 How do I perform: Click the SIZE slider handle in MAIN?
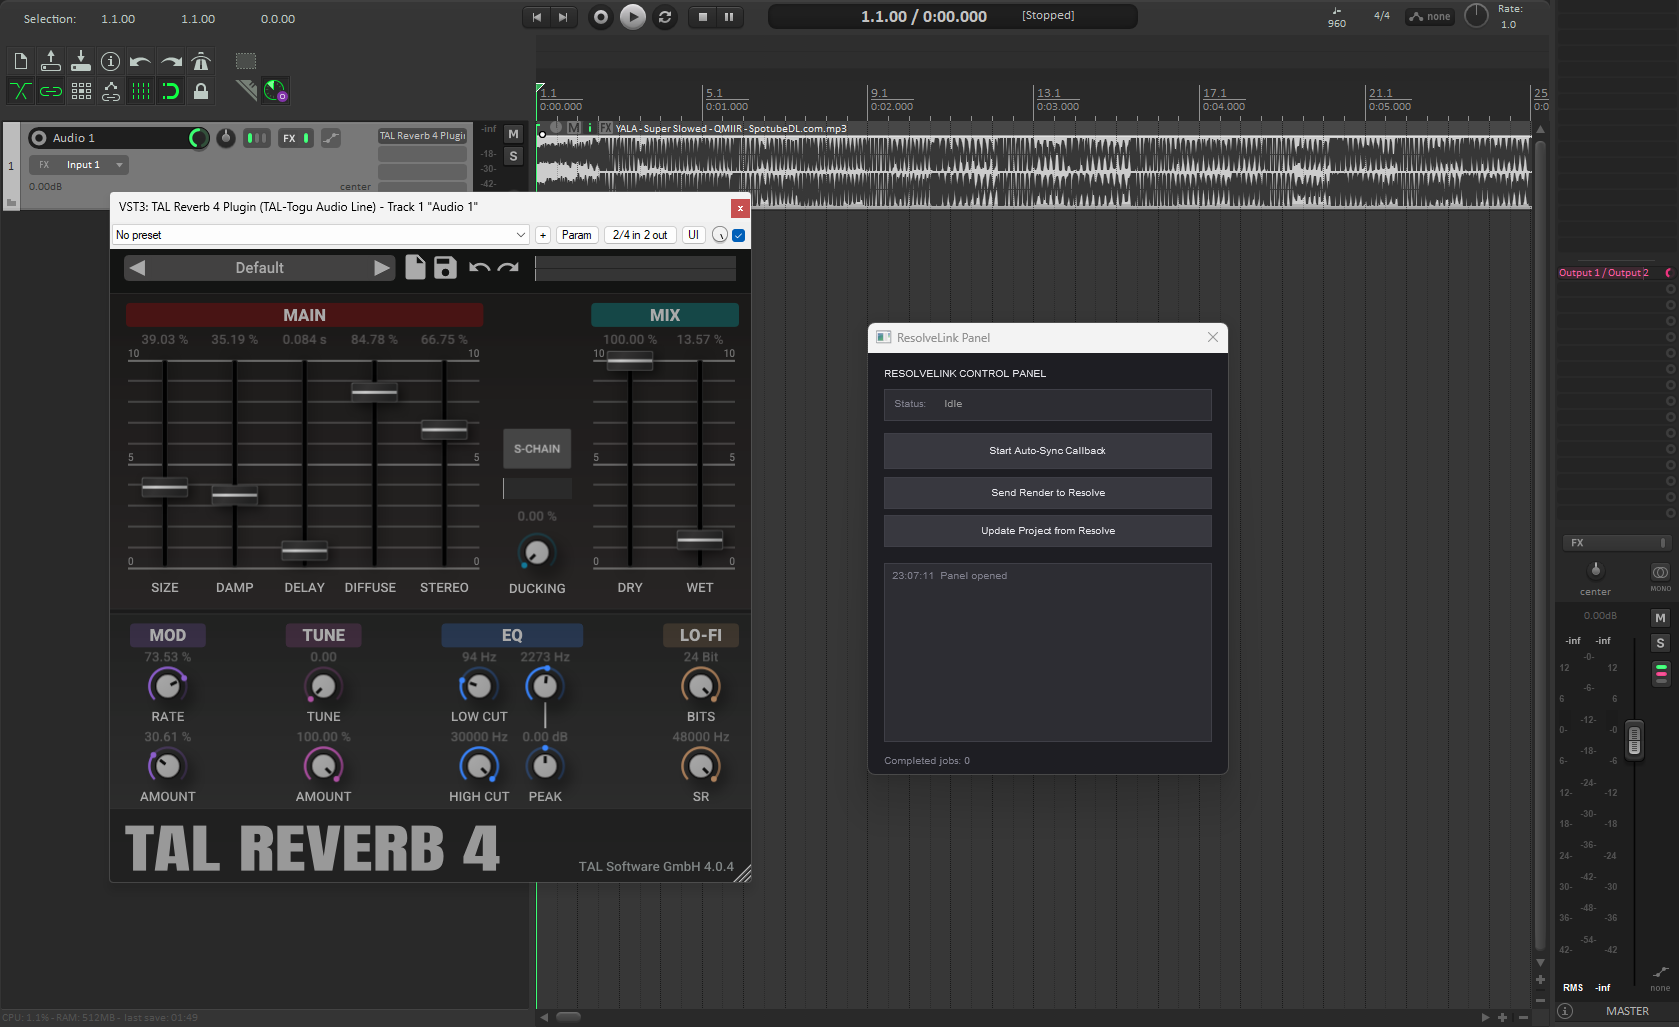pos(165,487)
